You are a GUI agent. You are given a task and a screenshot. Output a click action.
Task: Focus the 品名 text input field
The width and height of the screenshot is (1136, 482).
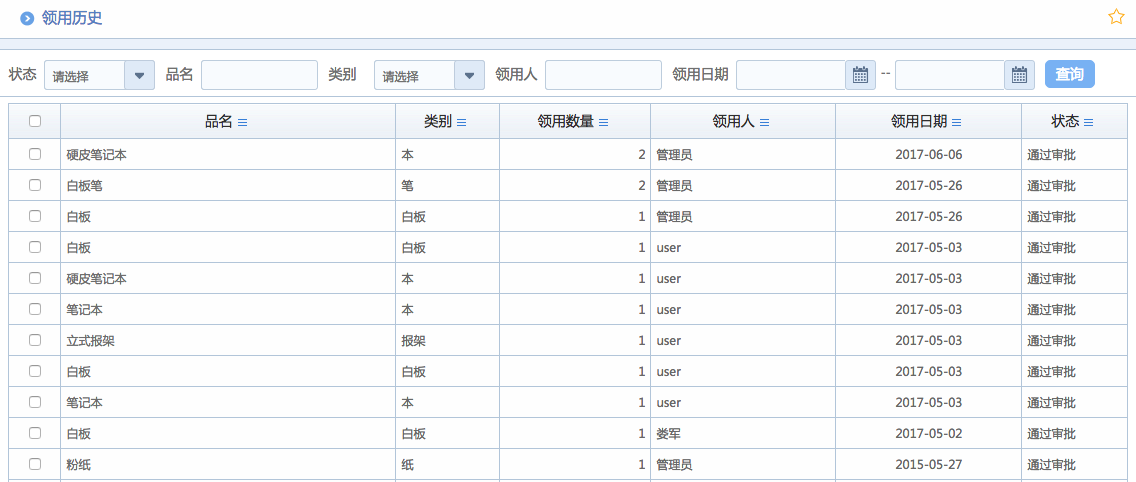[259, 75]
